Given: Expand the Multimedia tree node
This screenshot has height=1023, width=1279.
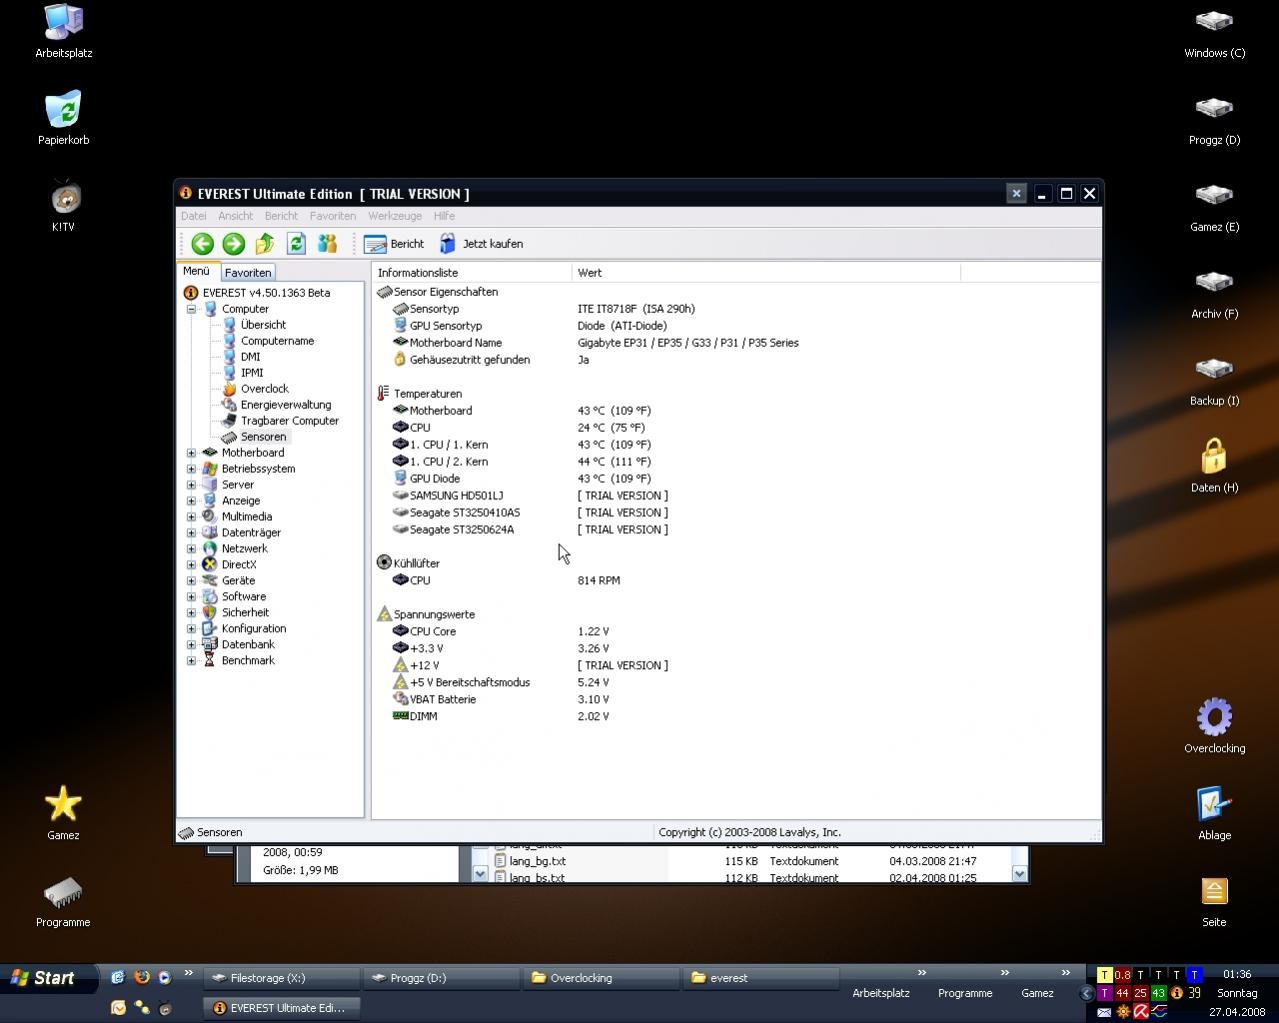Looking at the screenshot, I should (x=191, y=517).
